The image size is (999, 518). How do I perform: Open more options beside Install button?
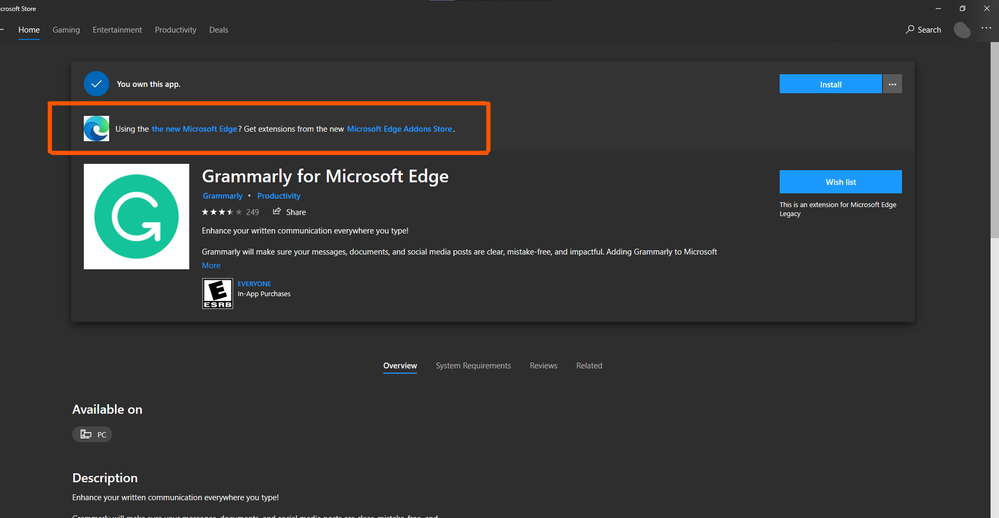(892, 84)
